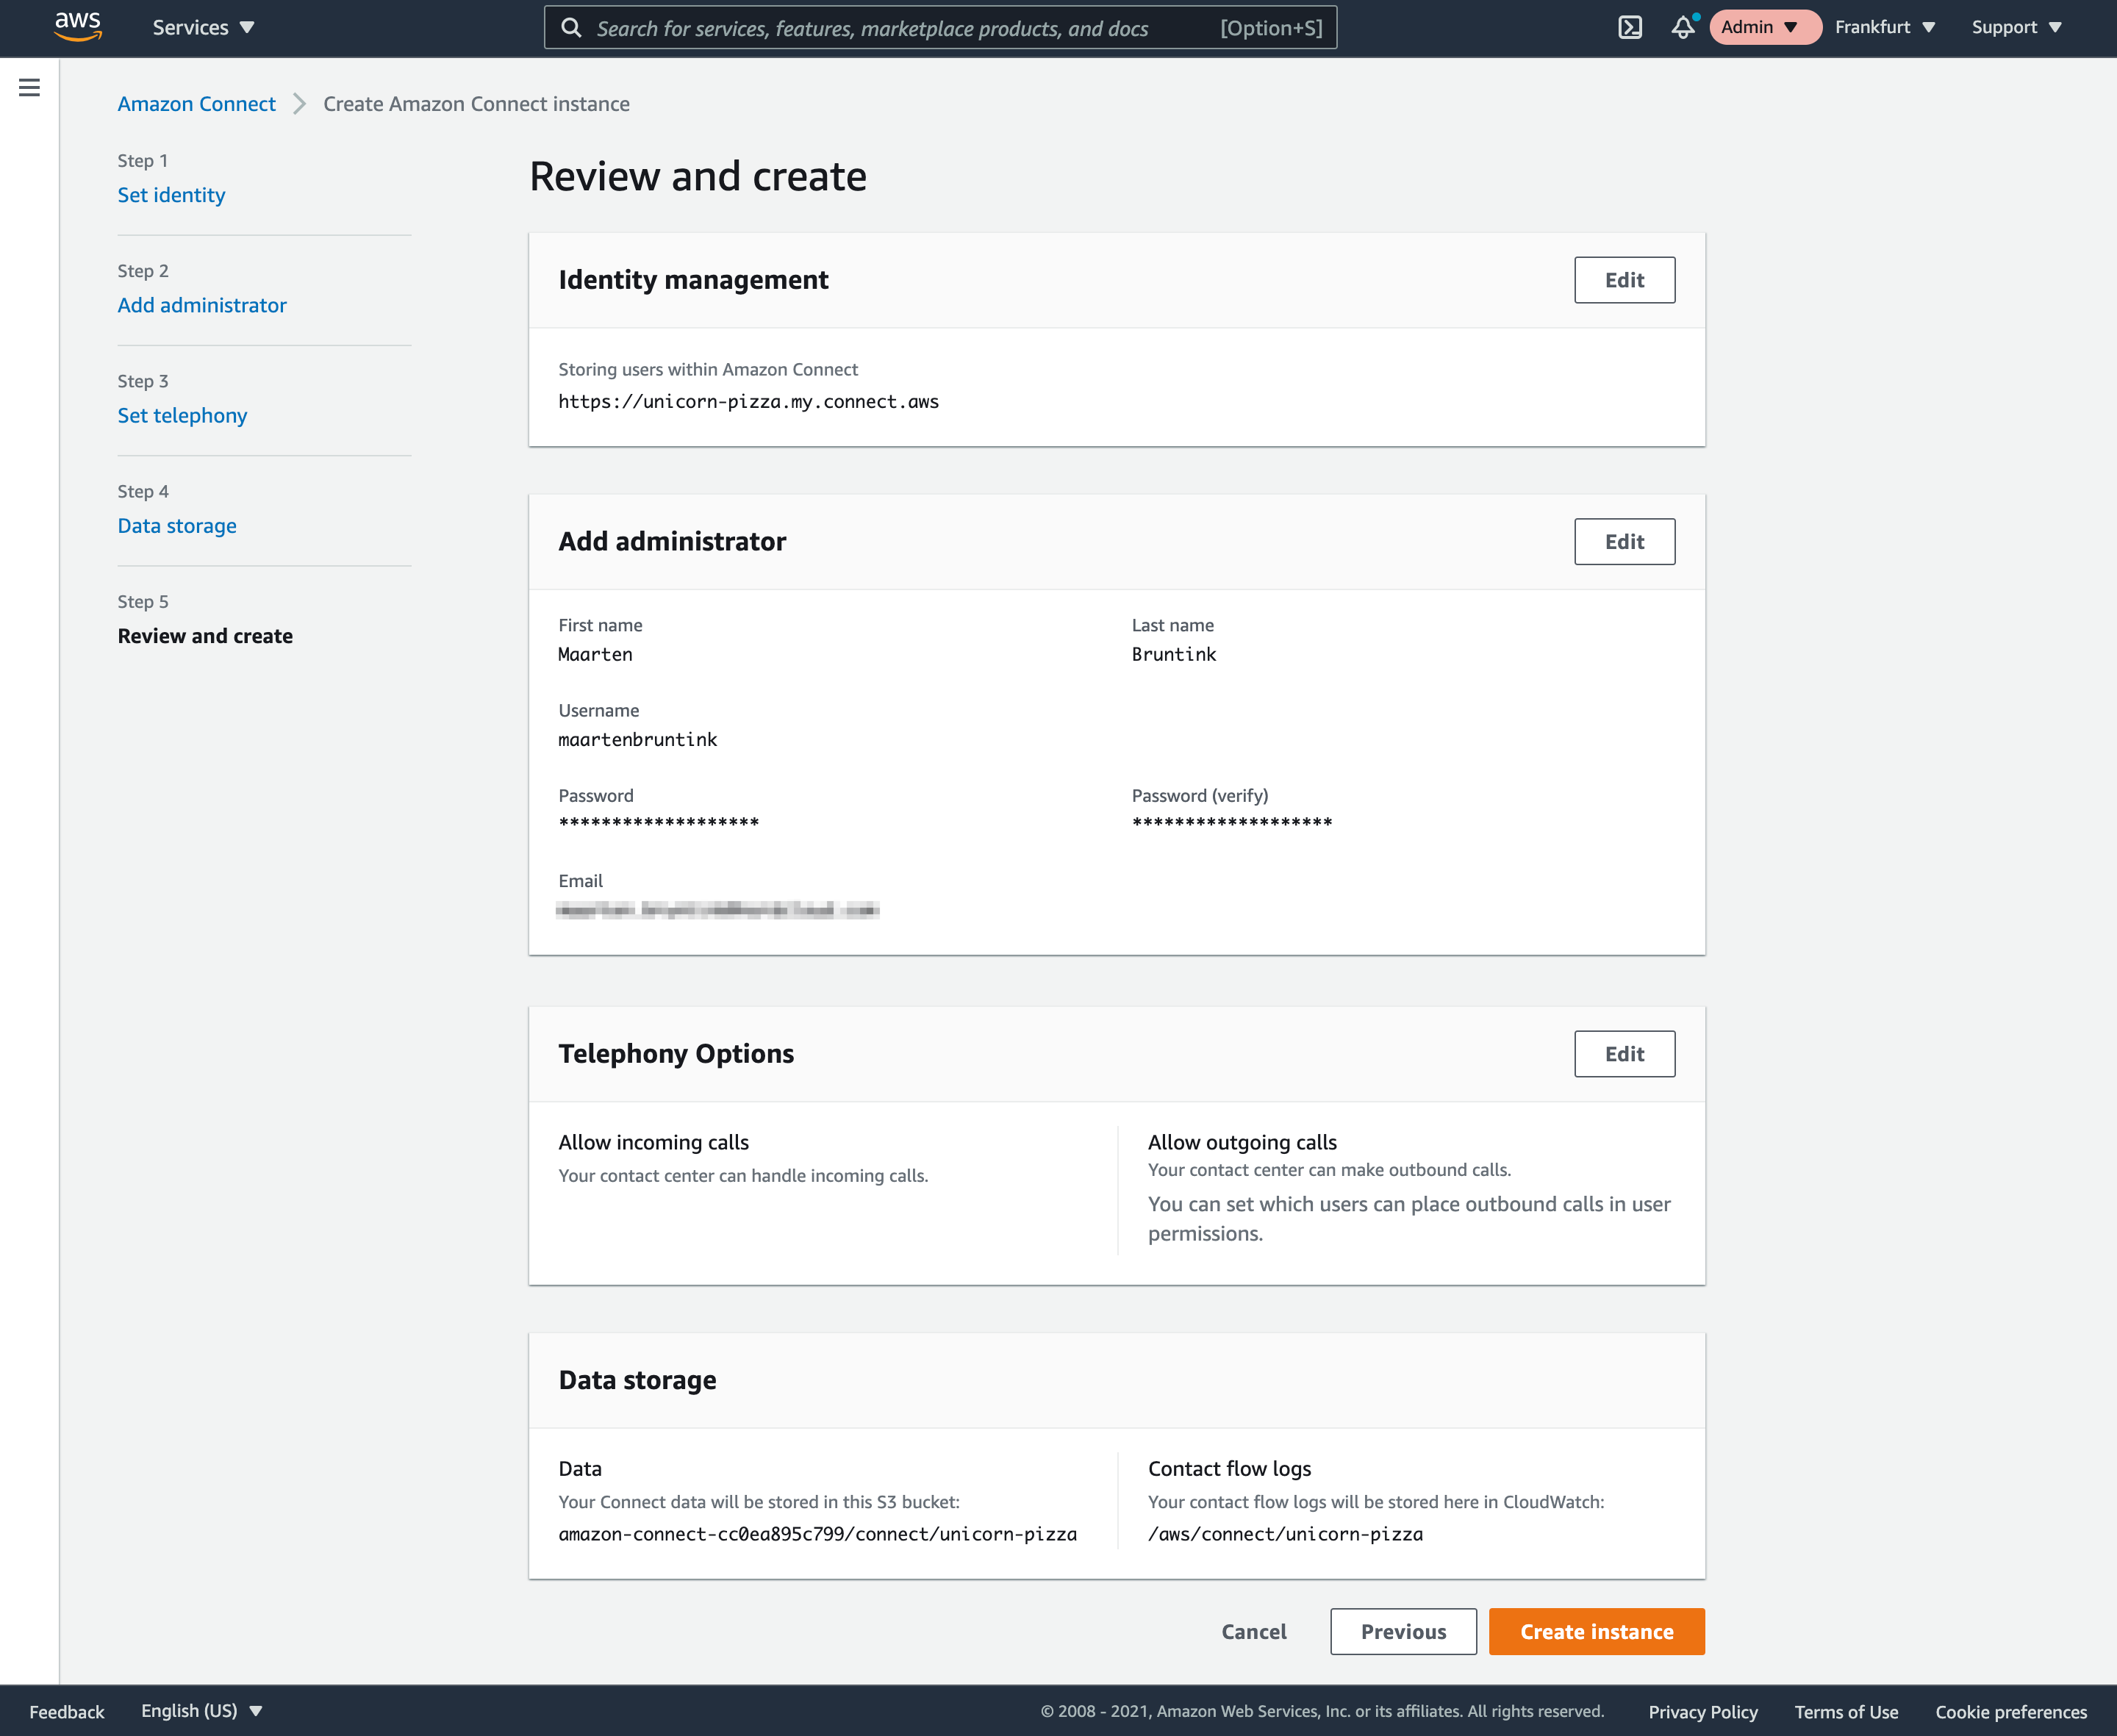Click the first name value Maarten
This screenshot has width=2117, height=1736.
(x=595, y=655)
